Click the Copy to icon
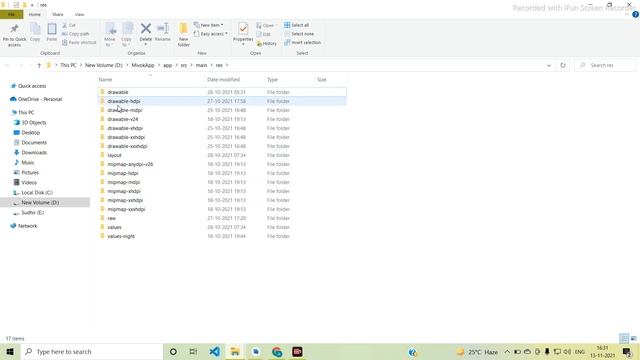This screenshot has height=360, width=640. tap(127, 29)
